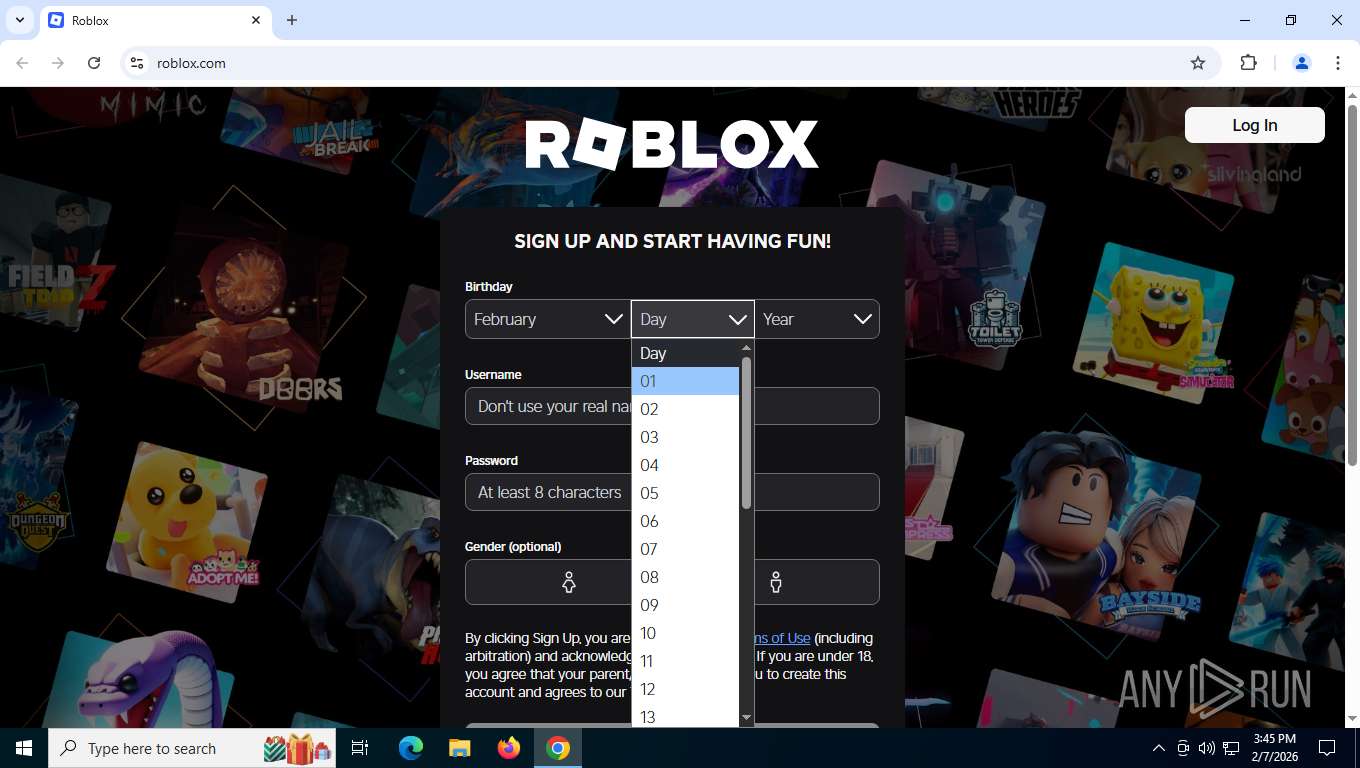Reload the Roblox page

[94, 63]
